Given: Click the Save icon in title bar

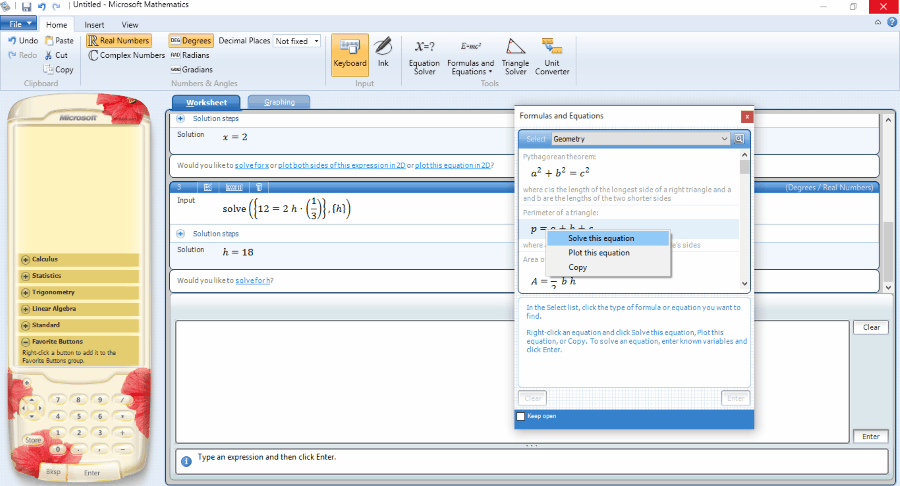Looking at the screenshot, I should (26, 6).
